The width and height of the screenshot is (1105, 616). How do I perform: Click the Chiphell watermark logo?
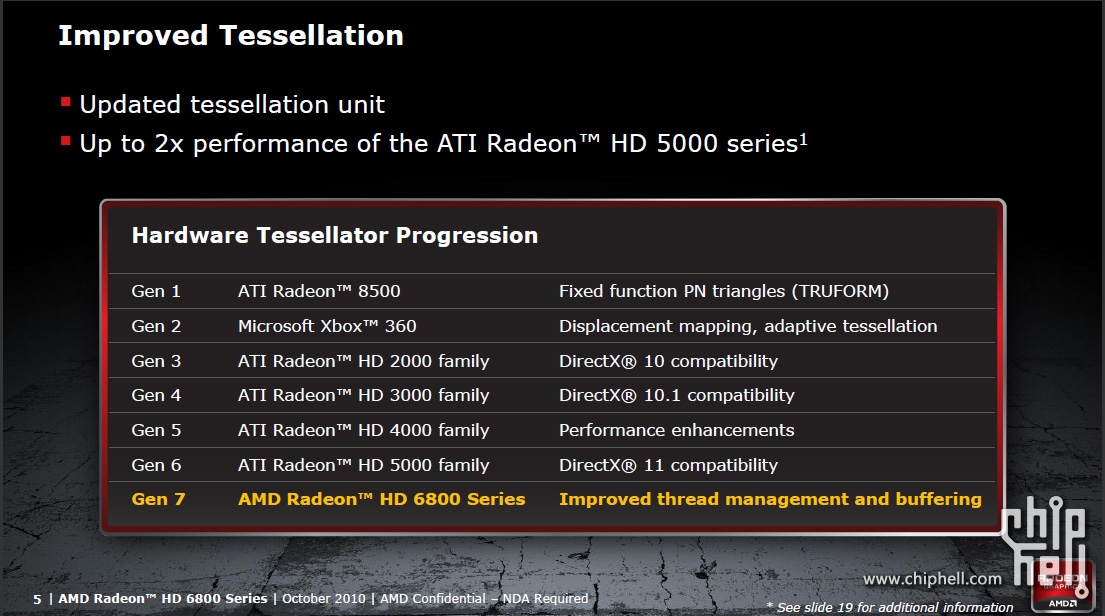1043,543
